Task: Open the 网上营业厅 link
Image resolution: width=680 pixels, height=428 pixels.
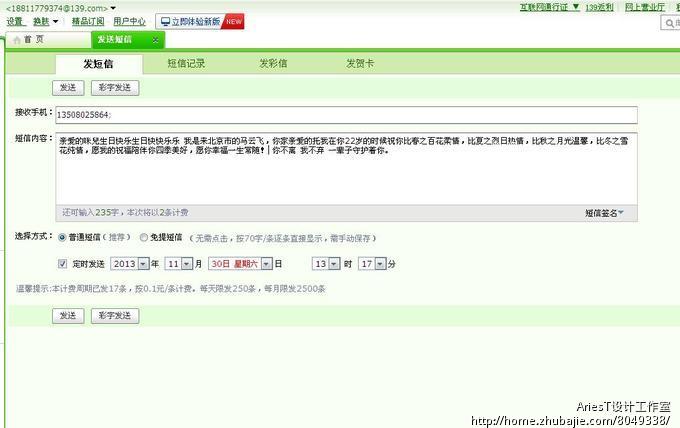Action: pos(645,7)
